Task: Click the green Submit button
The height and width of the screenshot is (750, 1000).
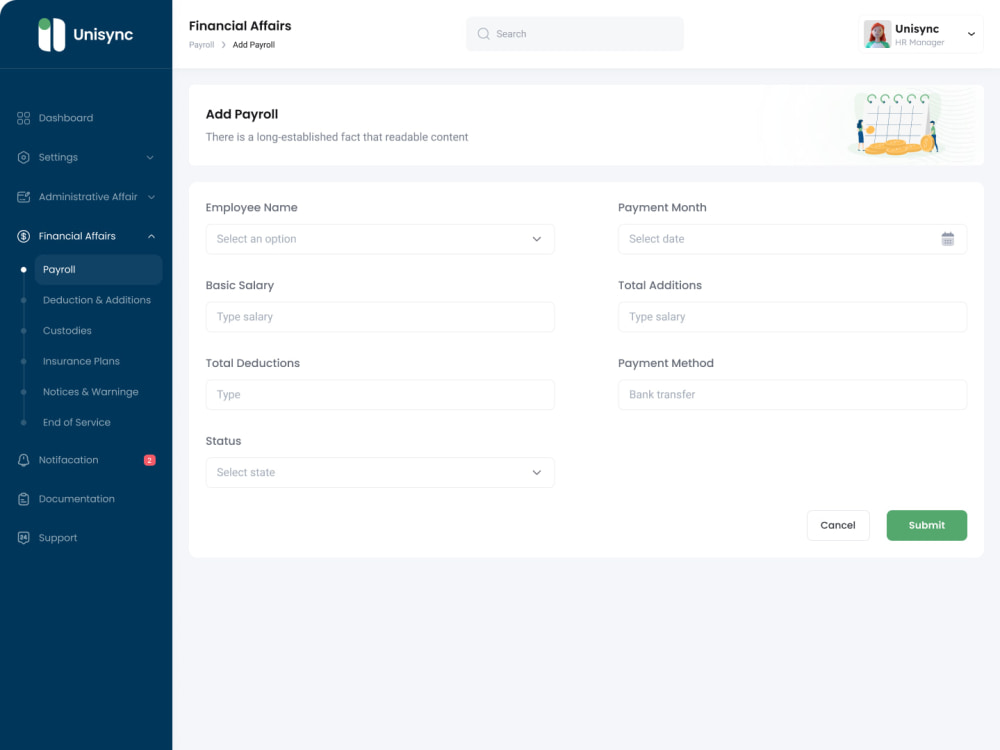Action: pos(927,526)
